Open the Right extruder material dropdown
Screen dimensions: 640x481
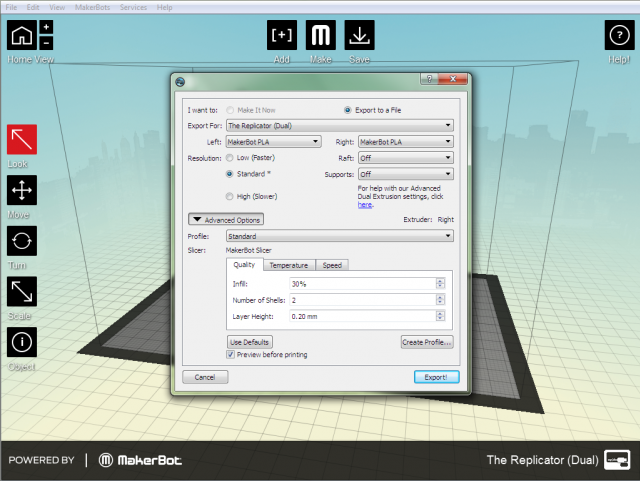406,142
